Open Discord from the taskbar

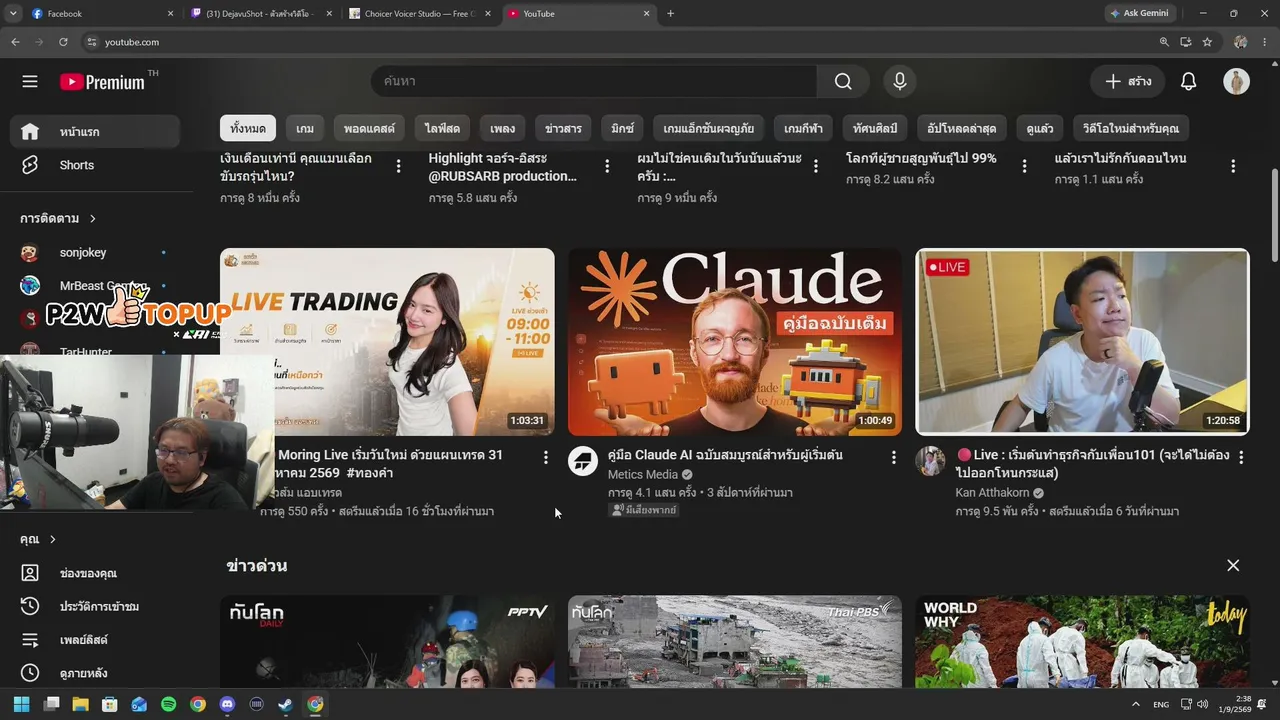click(x=227, y=704)
